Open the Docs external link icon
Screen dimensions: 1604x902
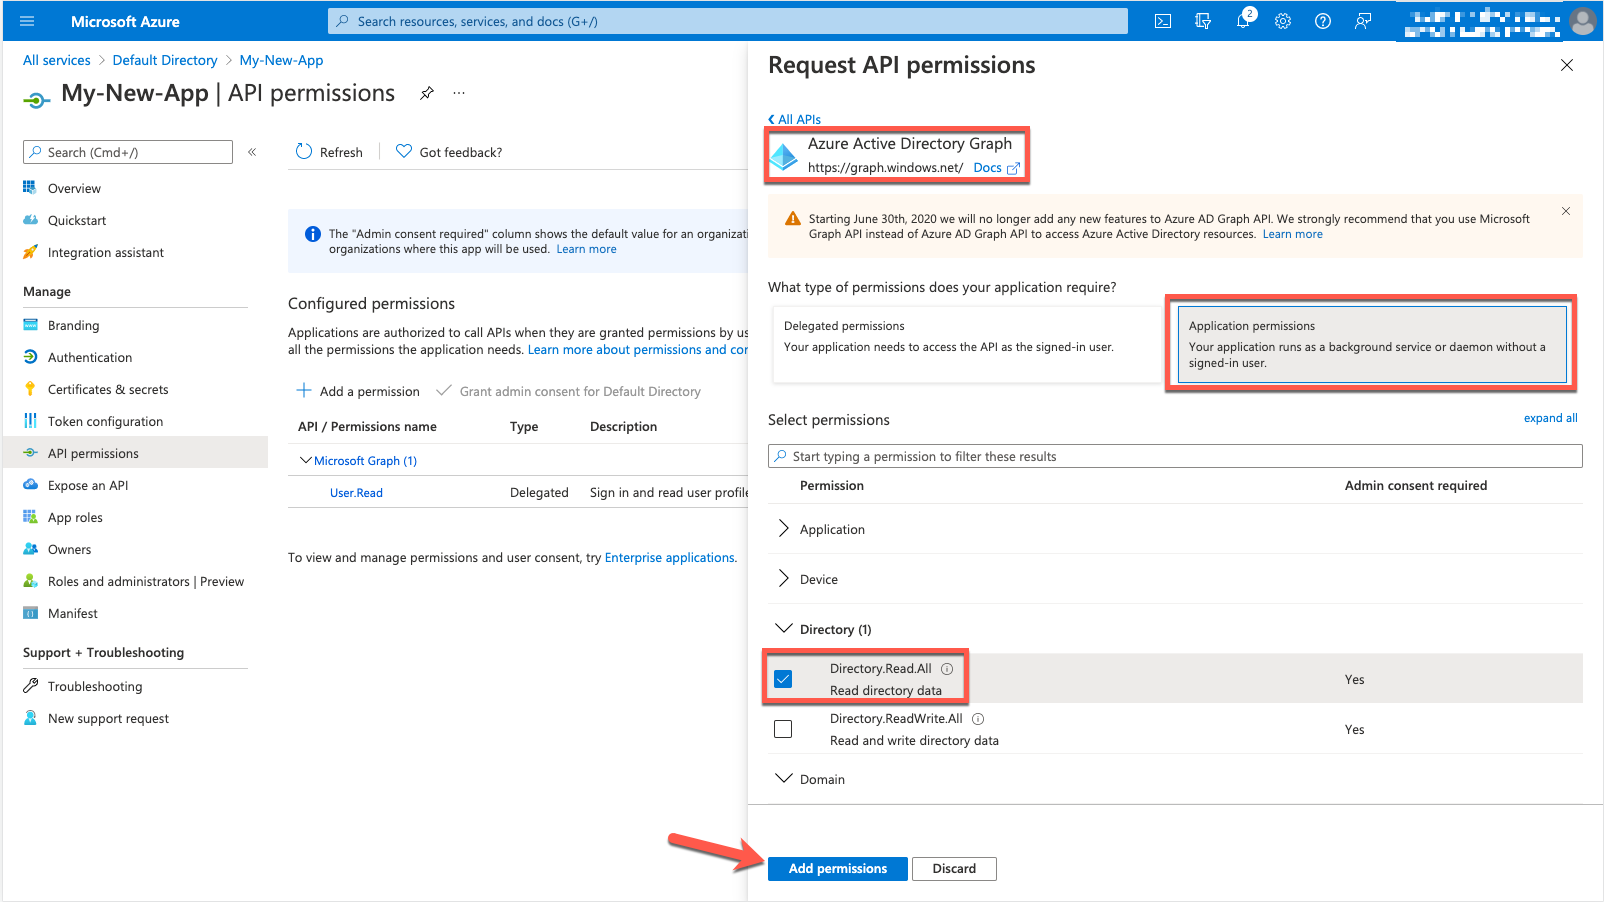point(1013,168)
